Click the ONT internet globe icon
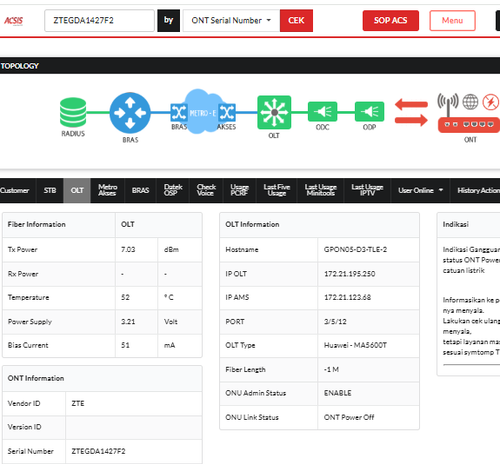 (470, 102)
